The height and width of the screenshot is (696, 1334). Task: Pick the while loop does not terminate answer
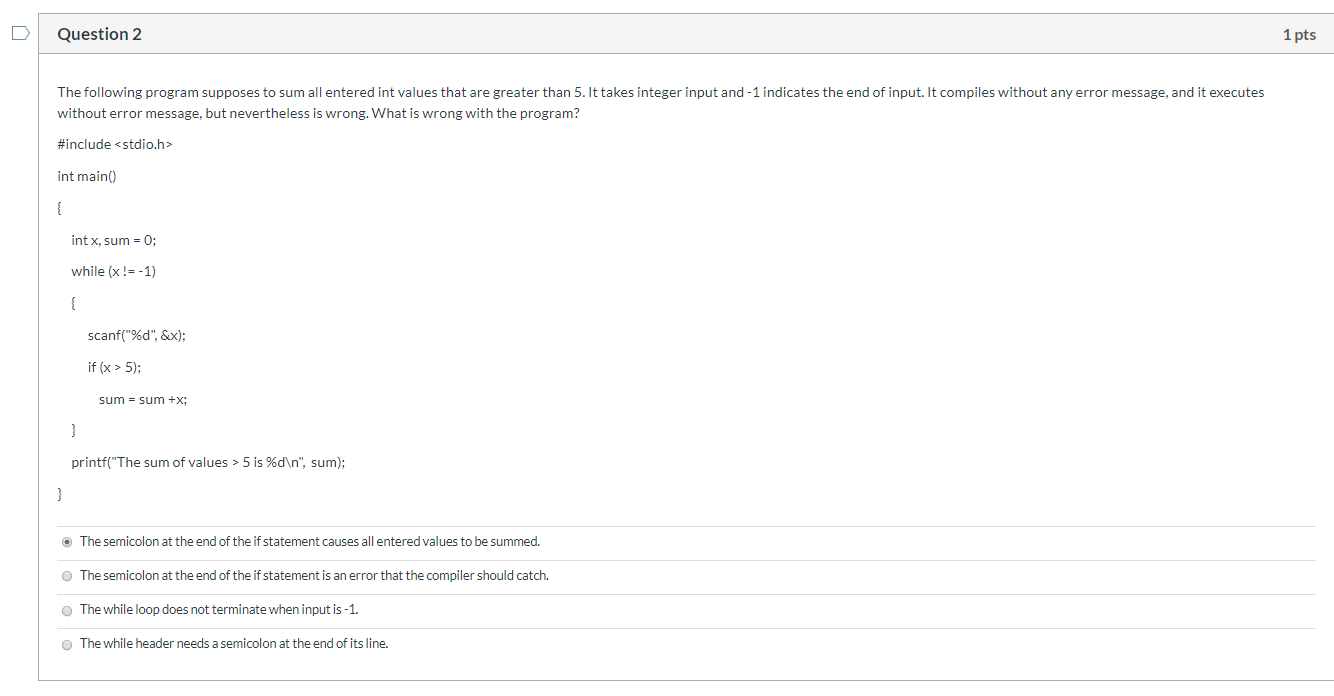coord(66,610)
